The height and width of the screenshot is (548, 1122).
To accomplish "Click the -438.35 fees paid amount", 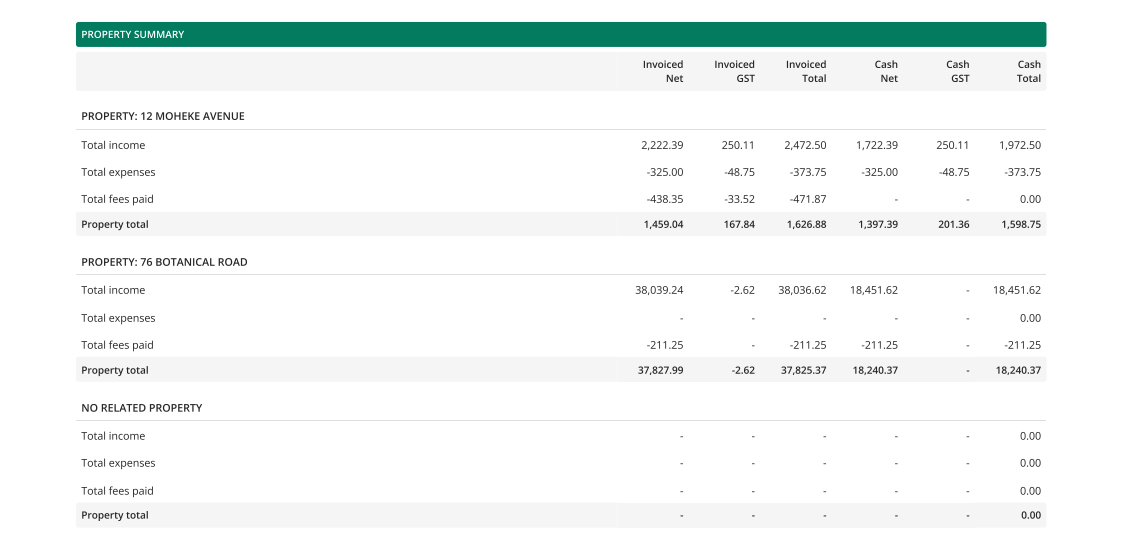I will pyautogui.click(x=665, y=199).
